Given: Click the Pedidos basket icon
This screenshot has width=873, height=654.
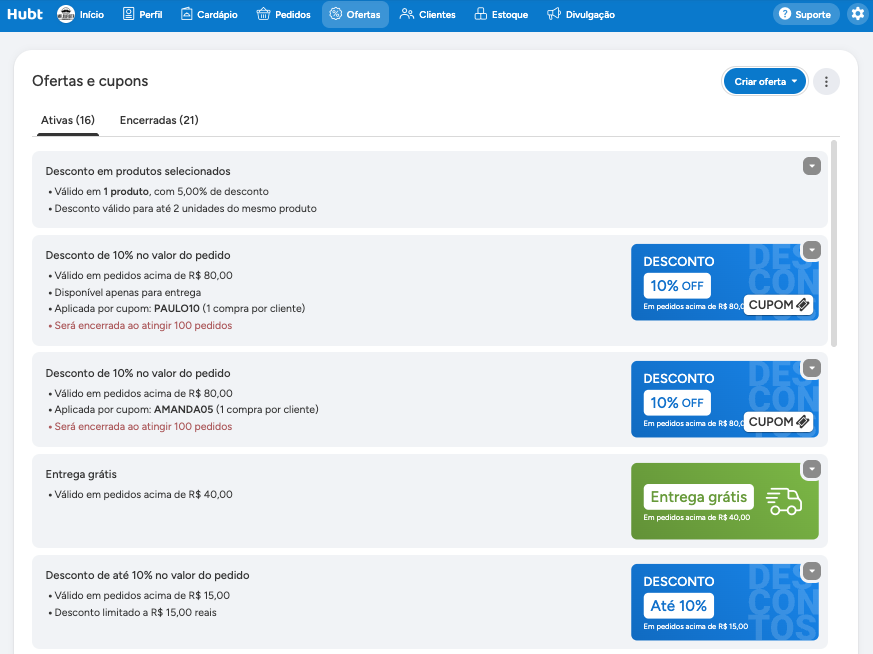Looking at the screenshot, I should (263, 14).
